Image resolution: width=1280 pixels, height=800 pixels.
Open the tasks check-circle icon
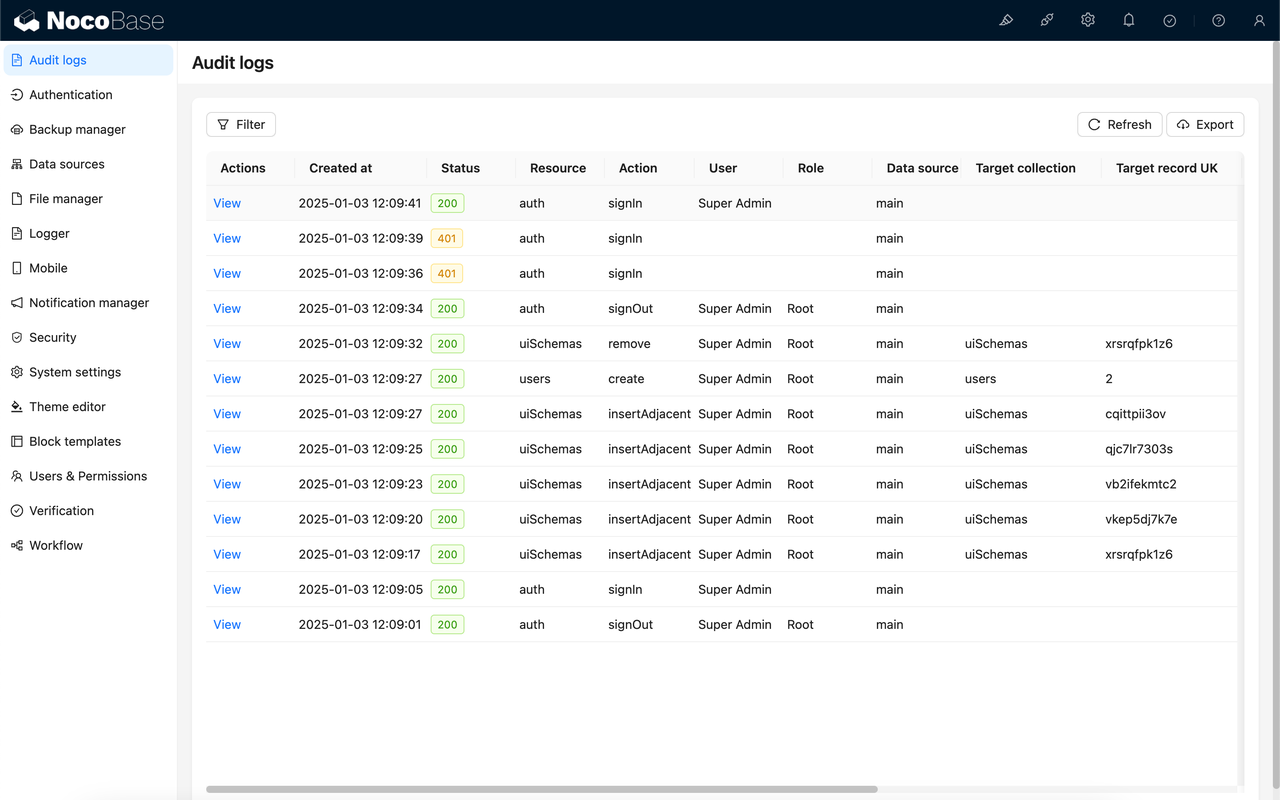[1170, 20]
